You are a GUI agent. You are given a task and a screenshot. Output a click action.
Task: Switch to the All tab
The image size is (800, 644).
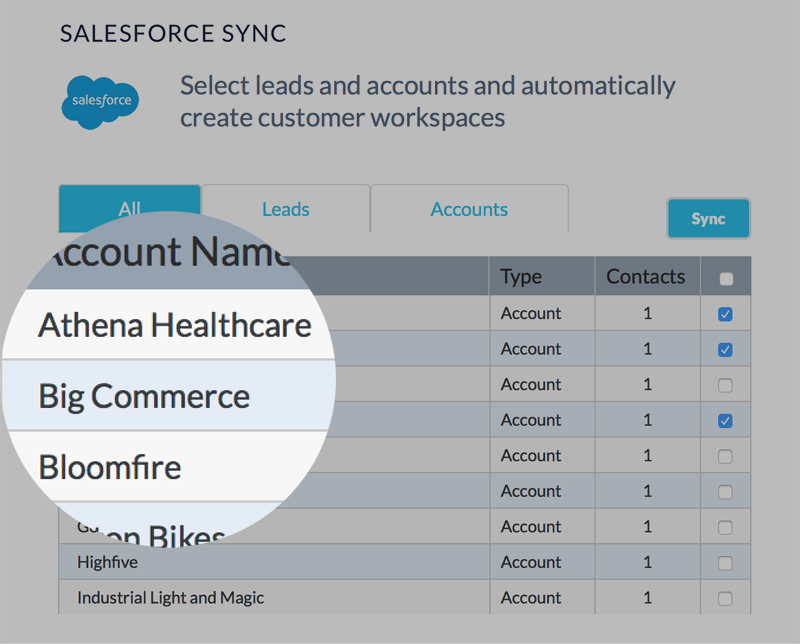130,208
